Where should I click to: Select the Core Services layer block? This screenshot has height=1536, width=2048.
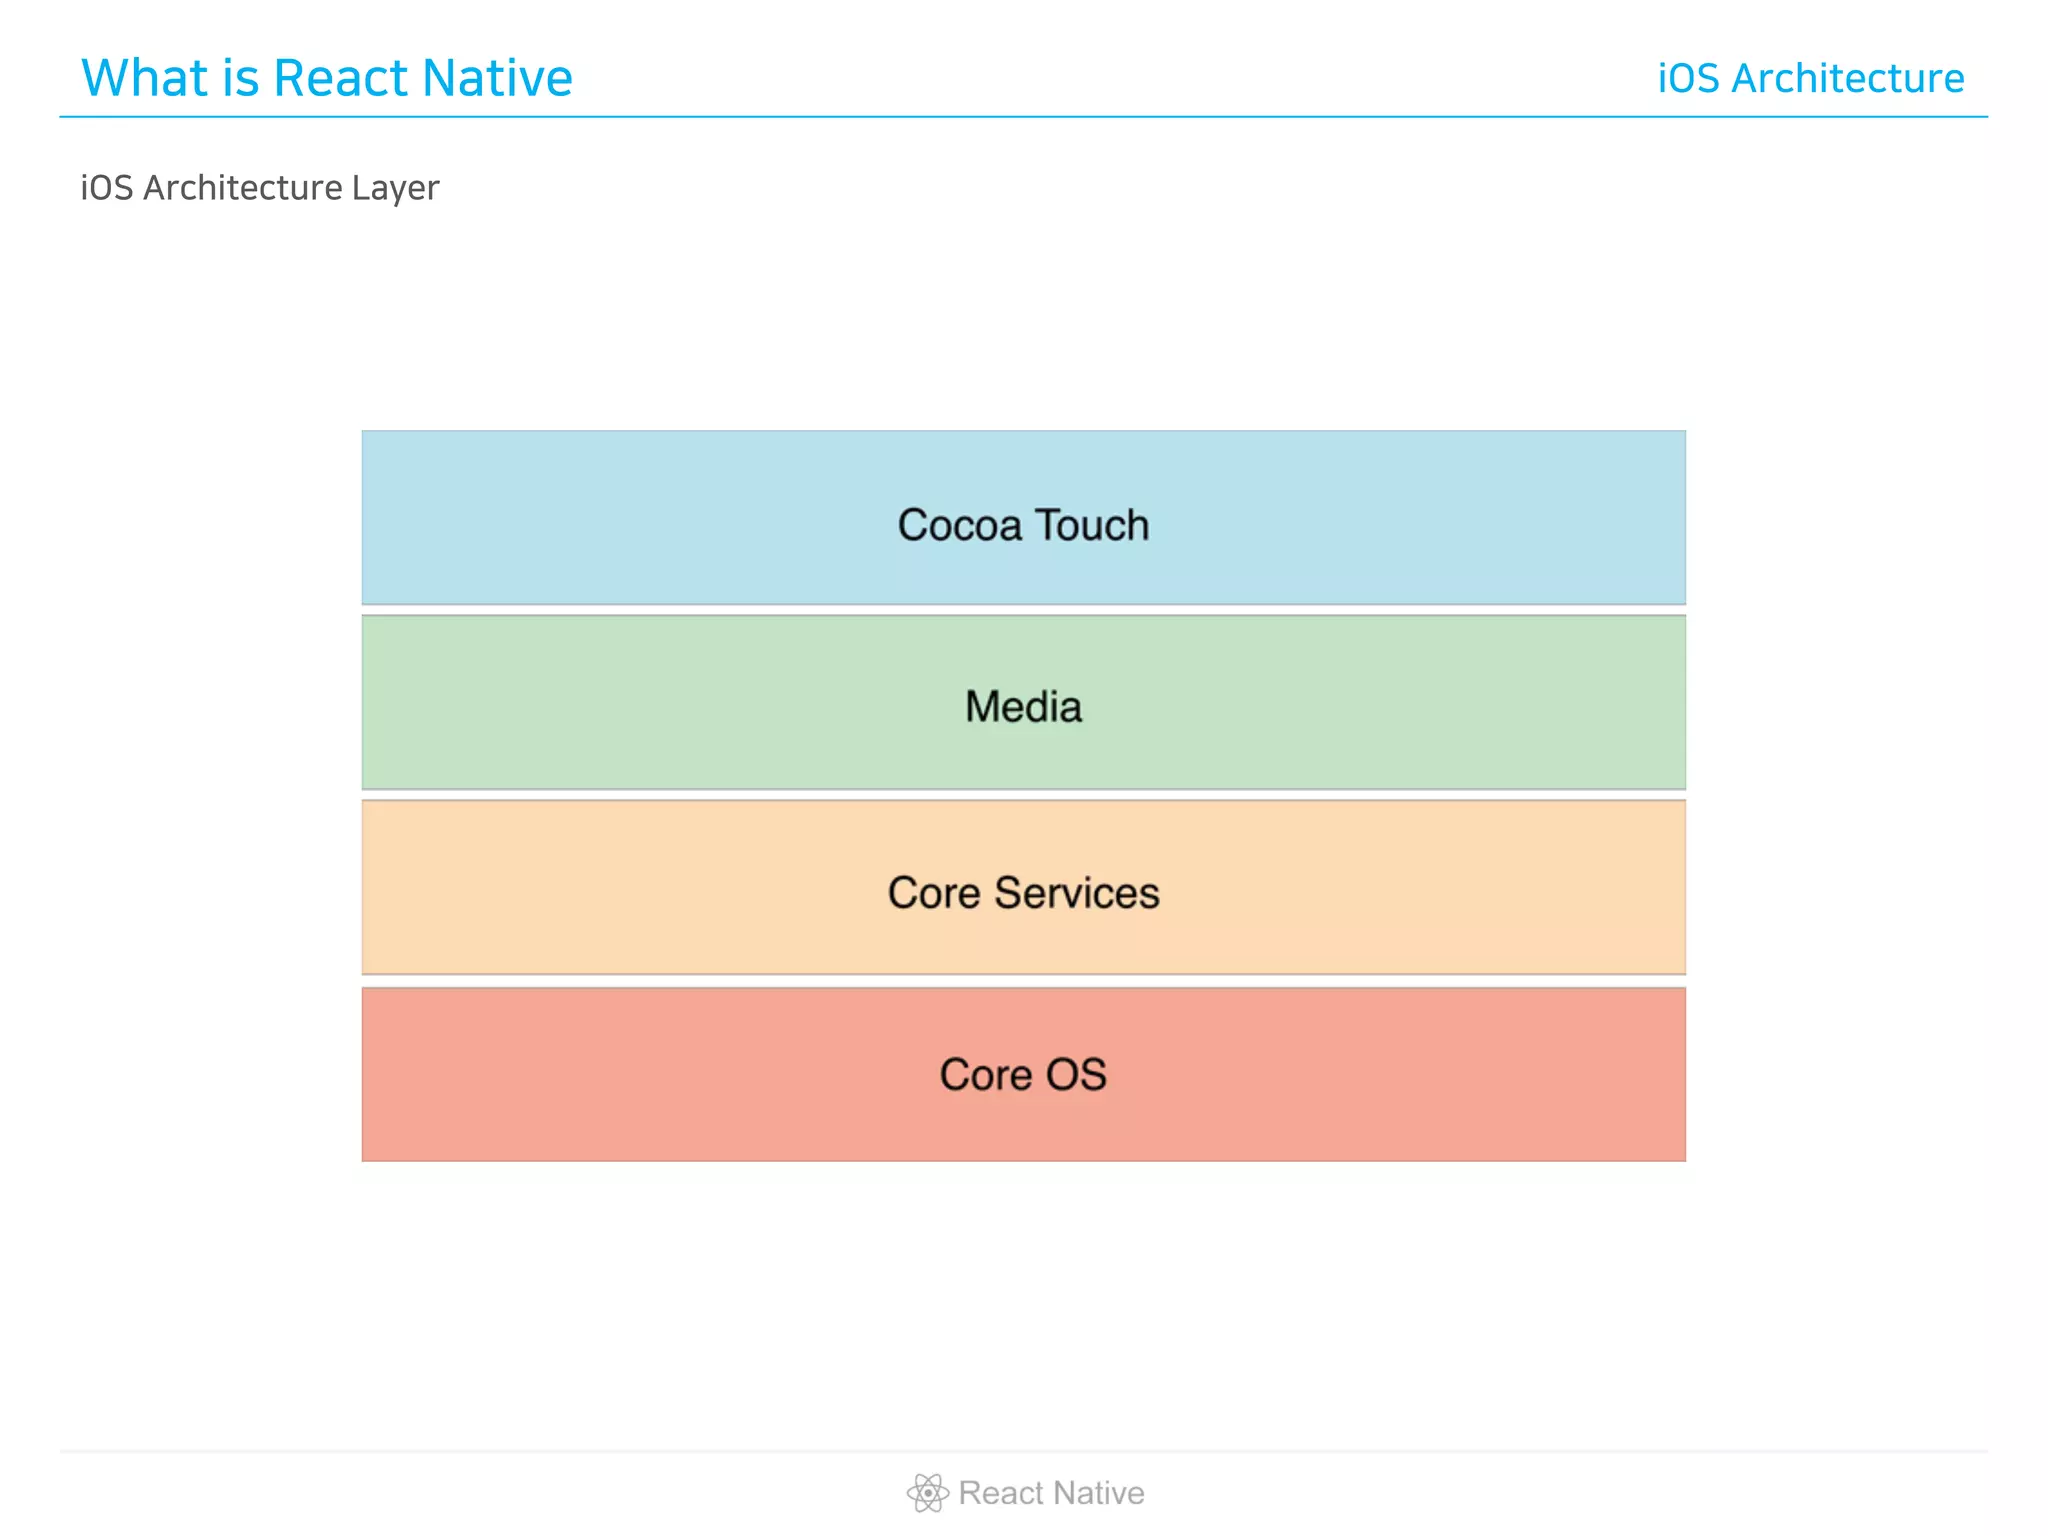point(1023,887)
